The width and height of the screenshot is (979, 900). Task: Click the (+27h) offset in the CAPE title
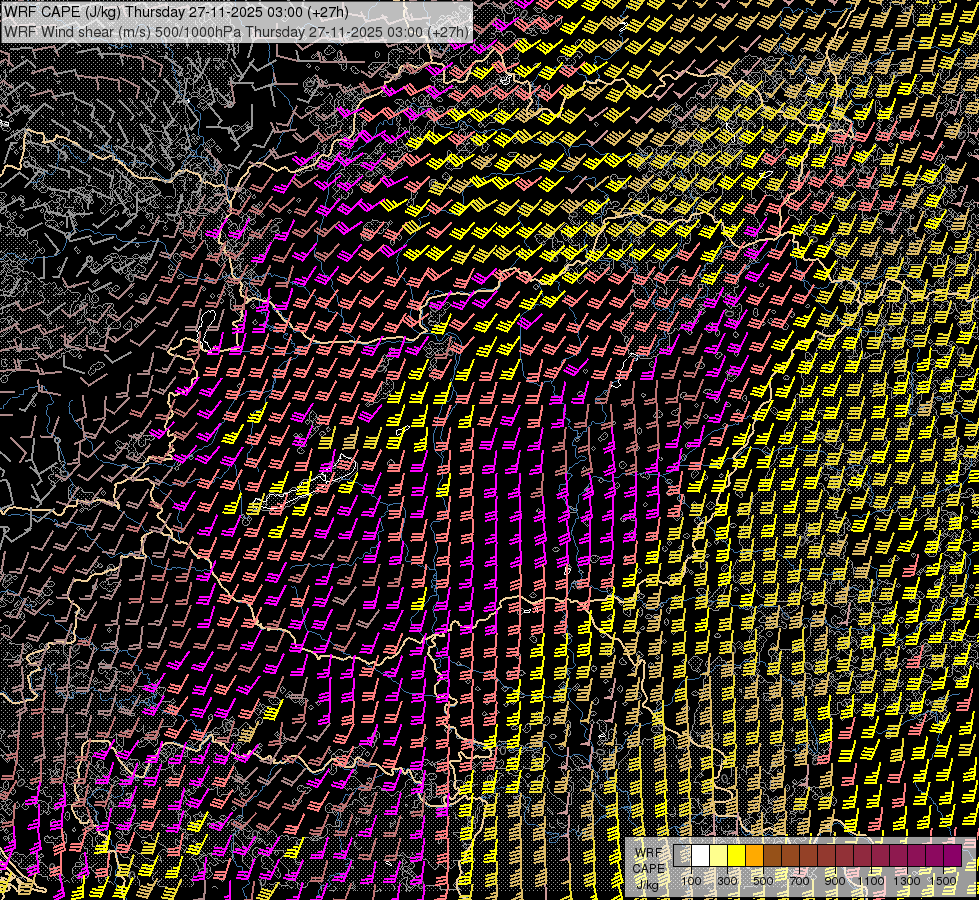(327, 12)
